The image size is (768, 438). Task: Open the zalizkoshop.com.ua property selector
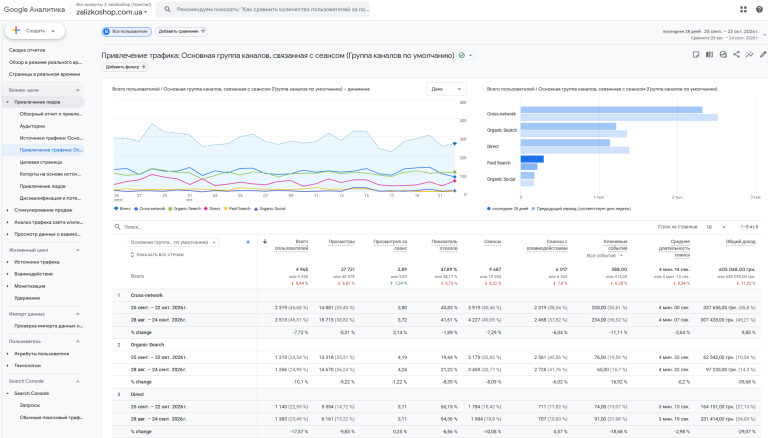point(112,12)
